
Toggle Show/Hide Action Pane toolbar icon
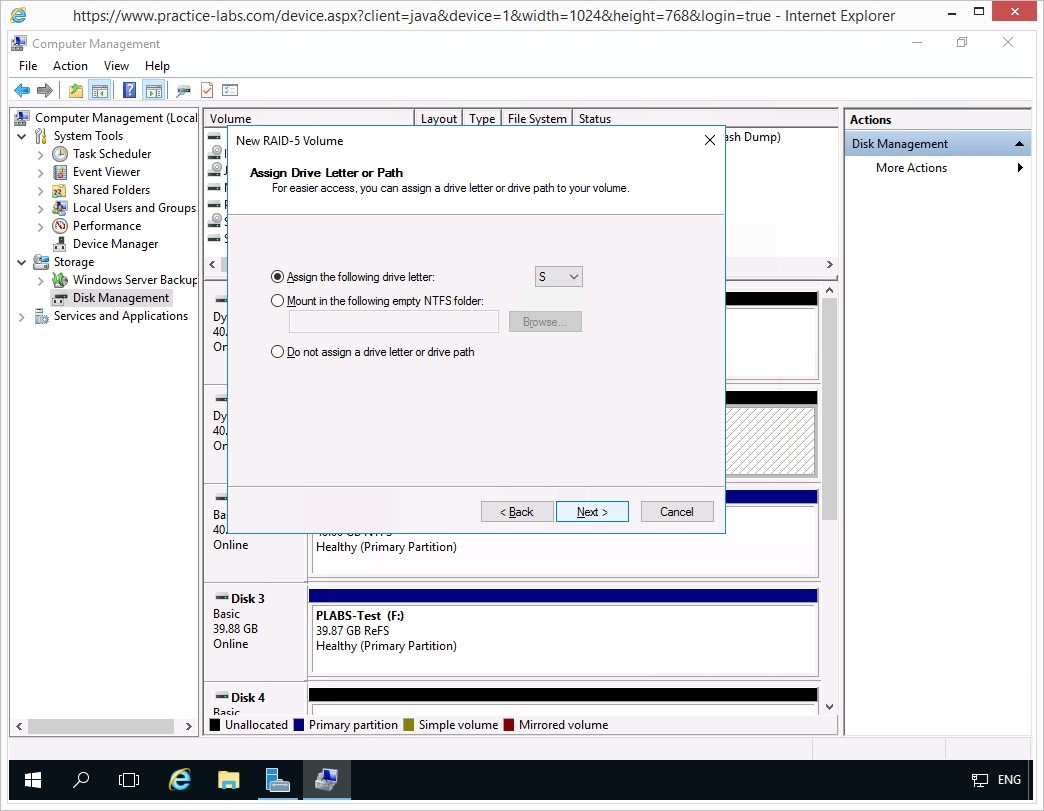pos(153,91)
